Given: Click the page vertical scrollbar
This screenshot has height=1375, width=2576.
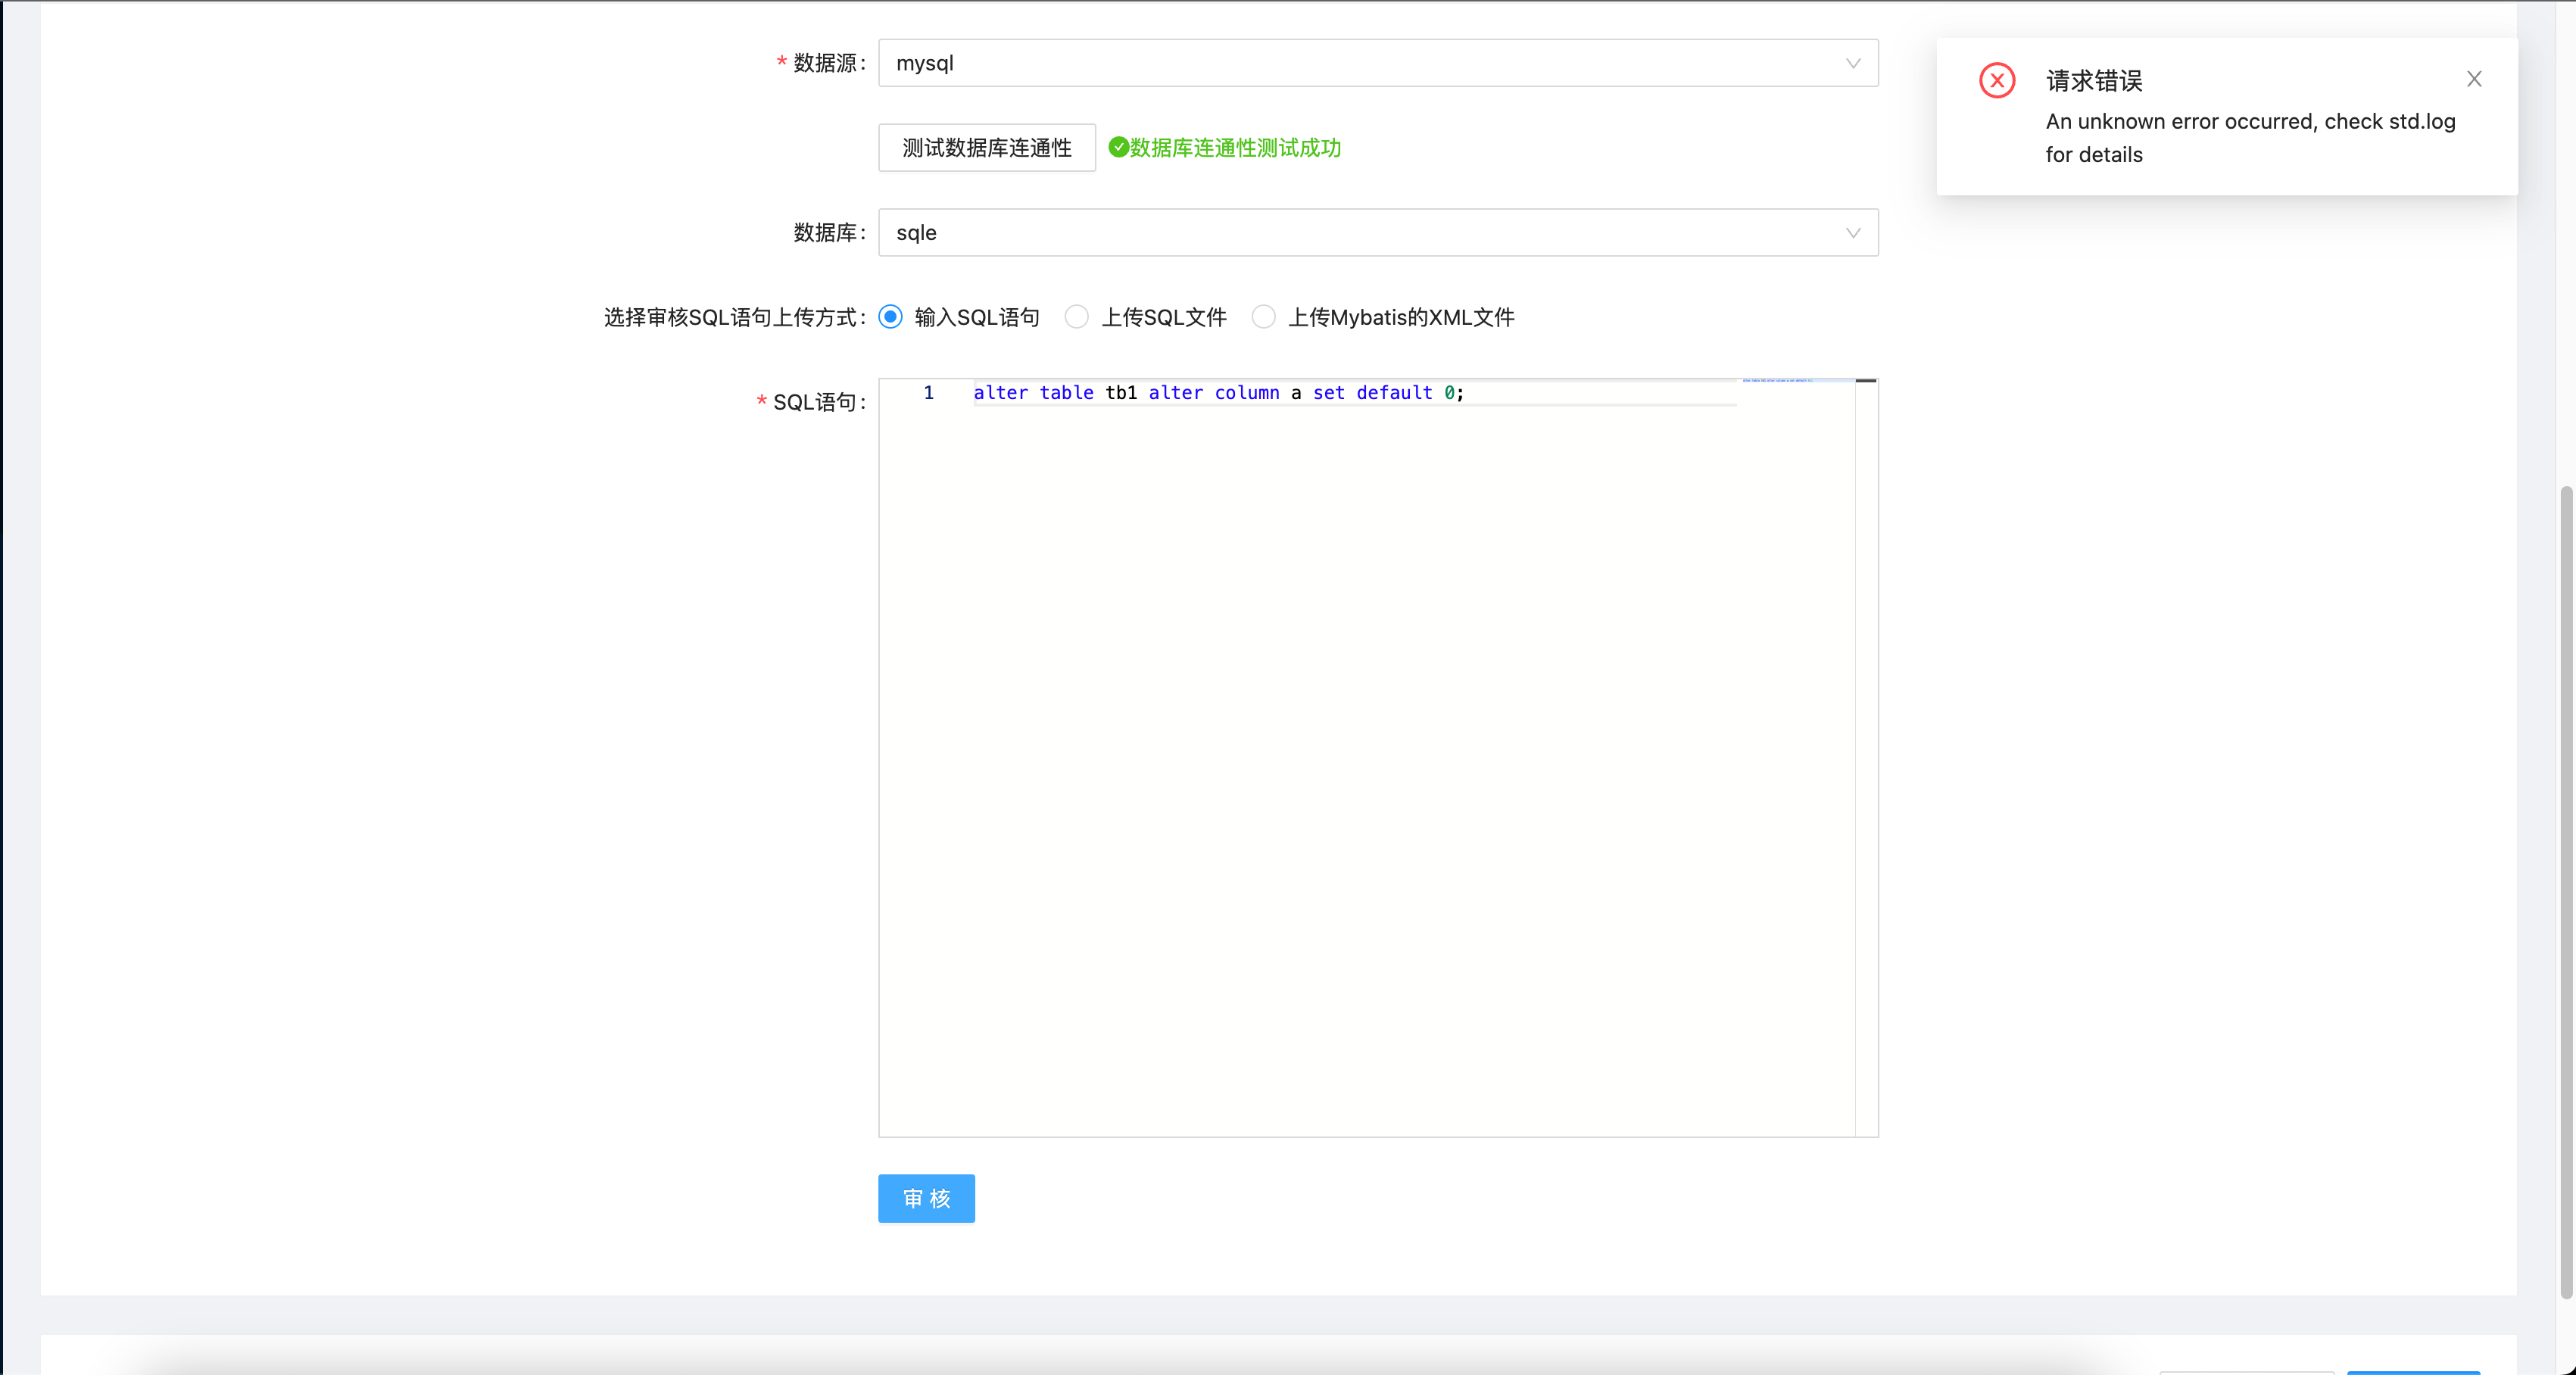Looking at the screenshot, I should point(2566,700).
